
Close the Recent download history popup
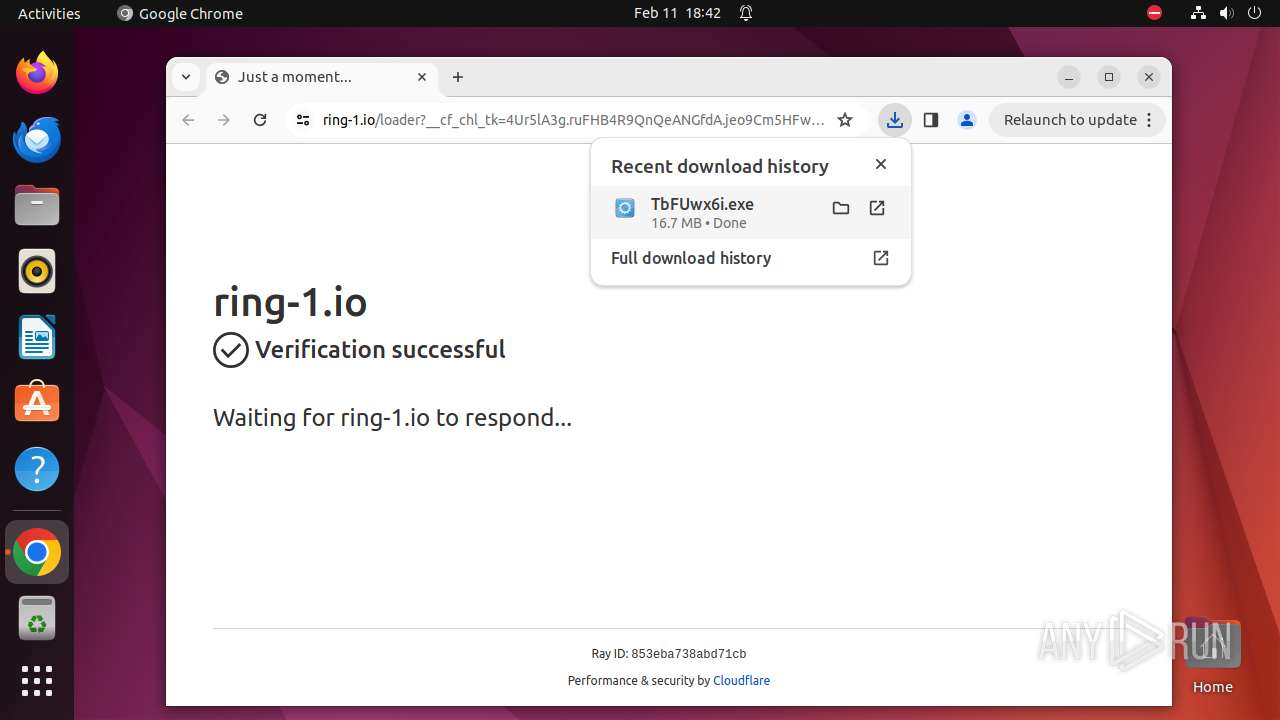point(881,164)
